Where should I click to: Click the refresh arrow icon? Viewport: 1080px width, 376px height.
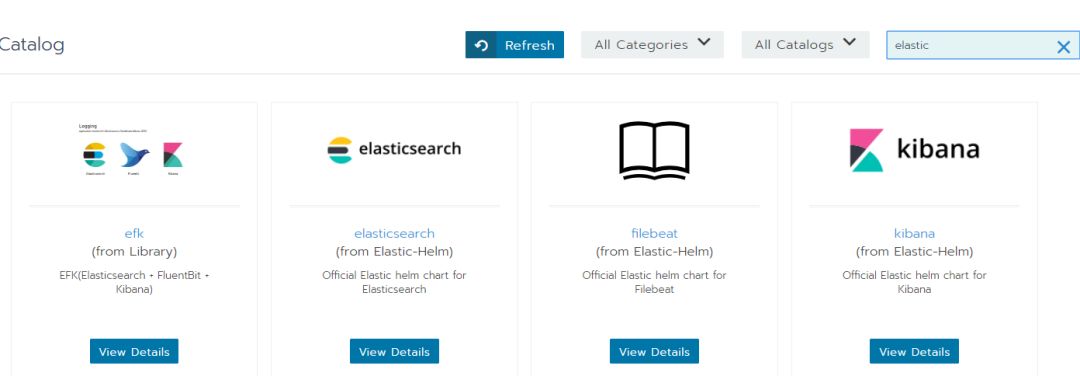[x=481, y=45]
